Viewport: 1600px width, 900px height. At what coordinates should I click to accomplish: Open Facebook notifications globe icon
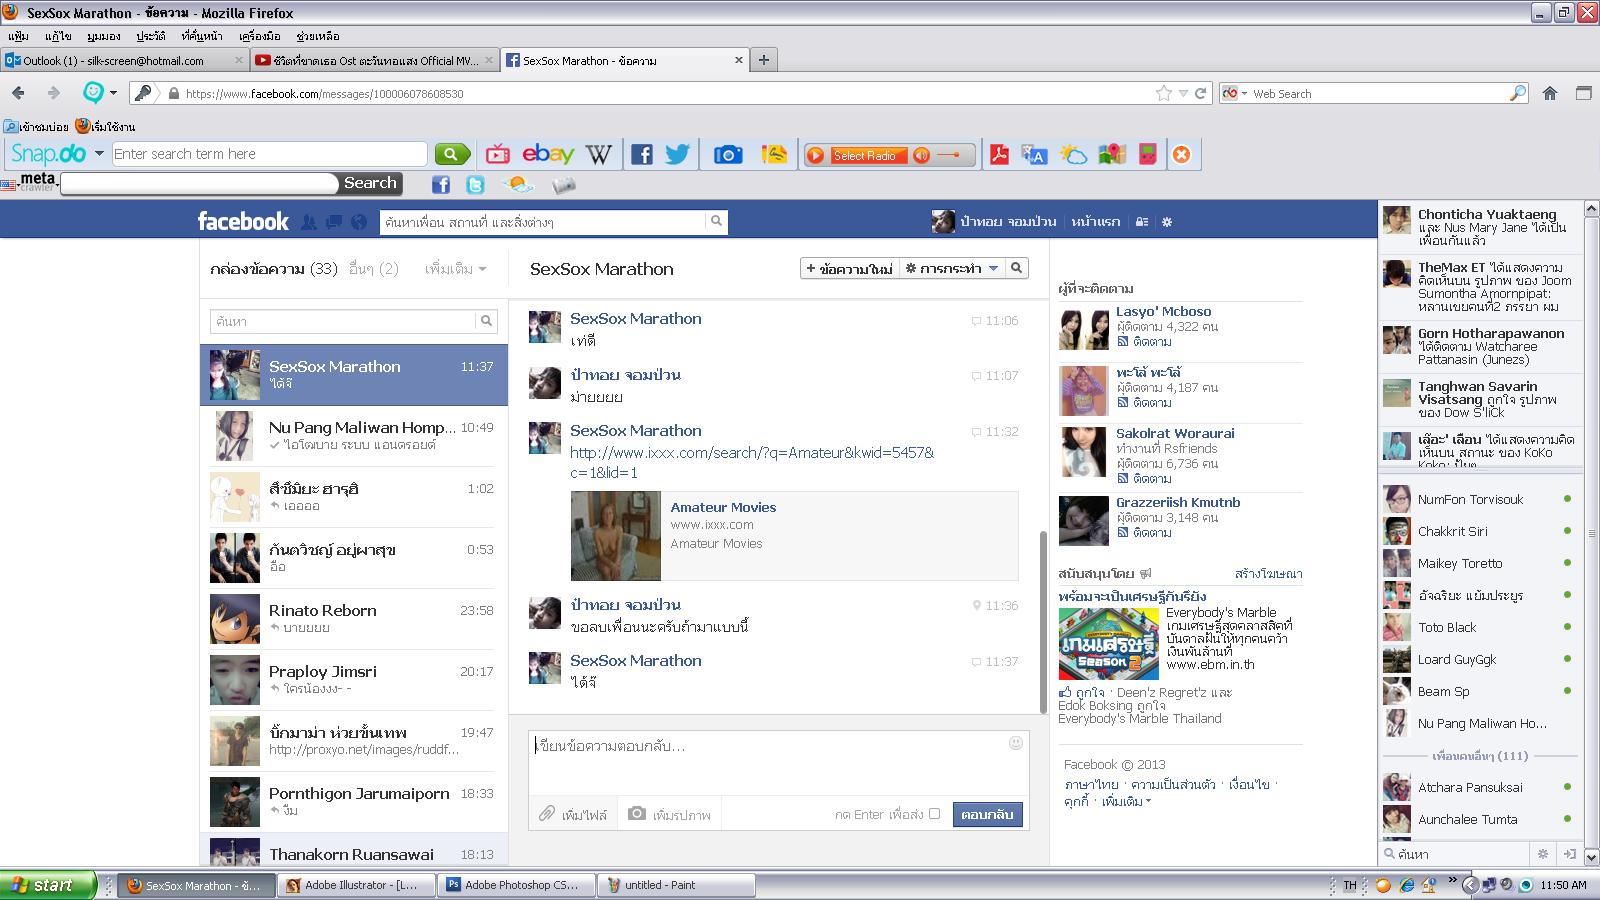coord(359,222)
